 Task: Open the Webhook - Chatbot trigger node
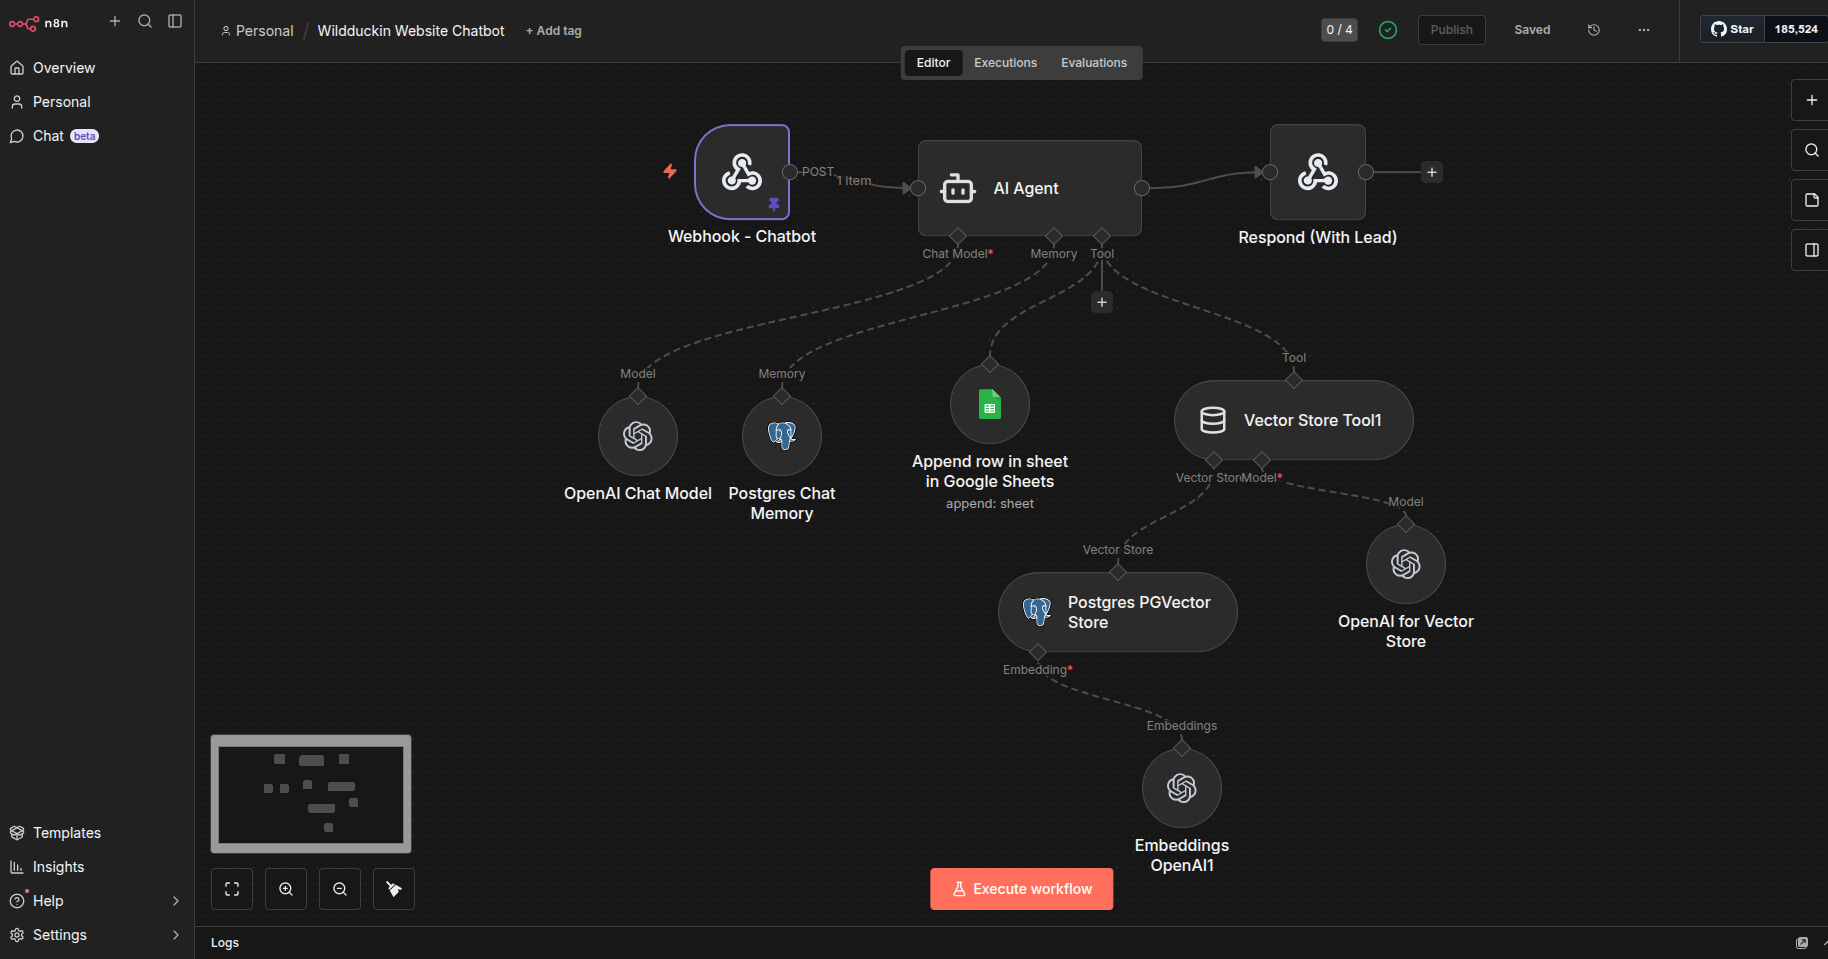pyautogui.click(x=742, y=172)
